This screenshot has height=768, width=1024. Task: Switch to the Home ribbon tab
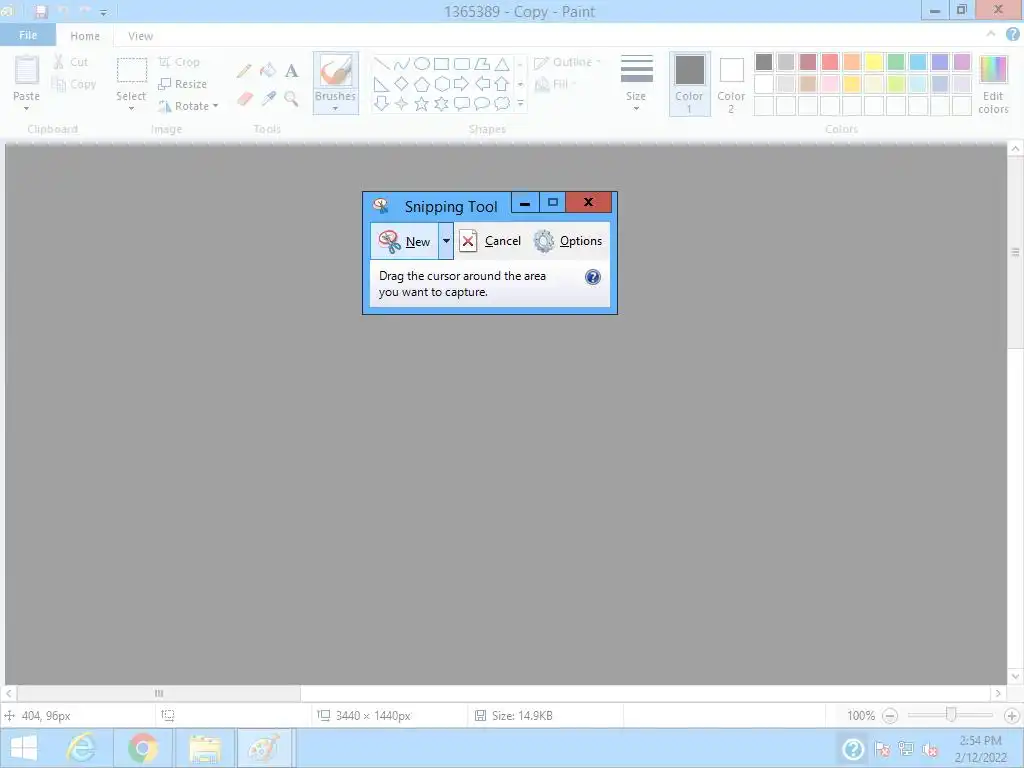point(85,36)
